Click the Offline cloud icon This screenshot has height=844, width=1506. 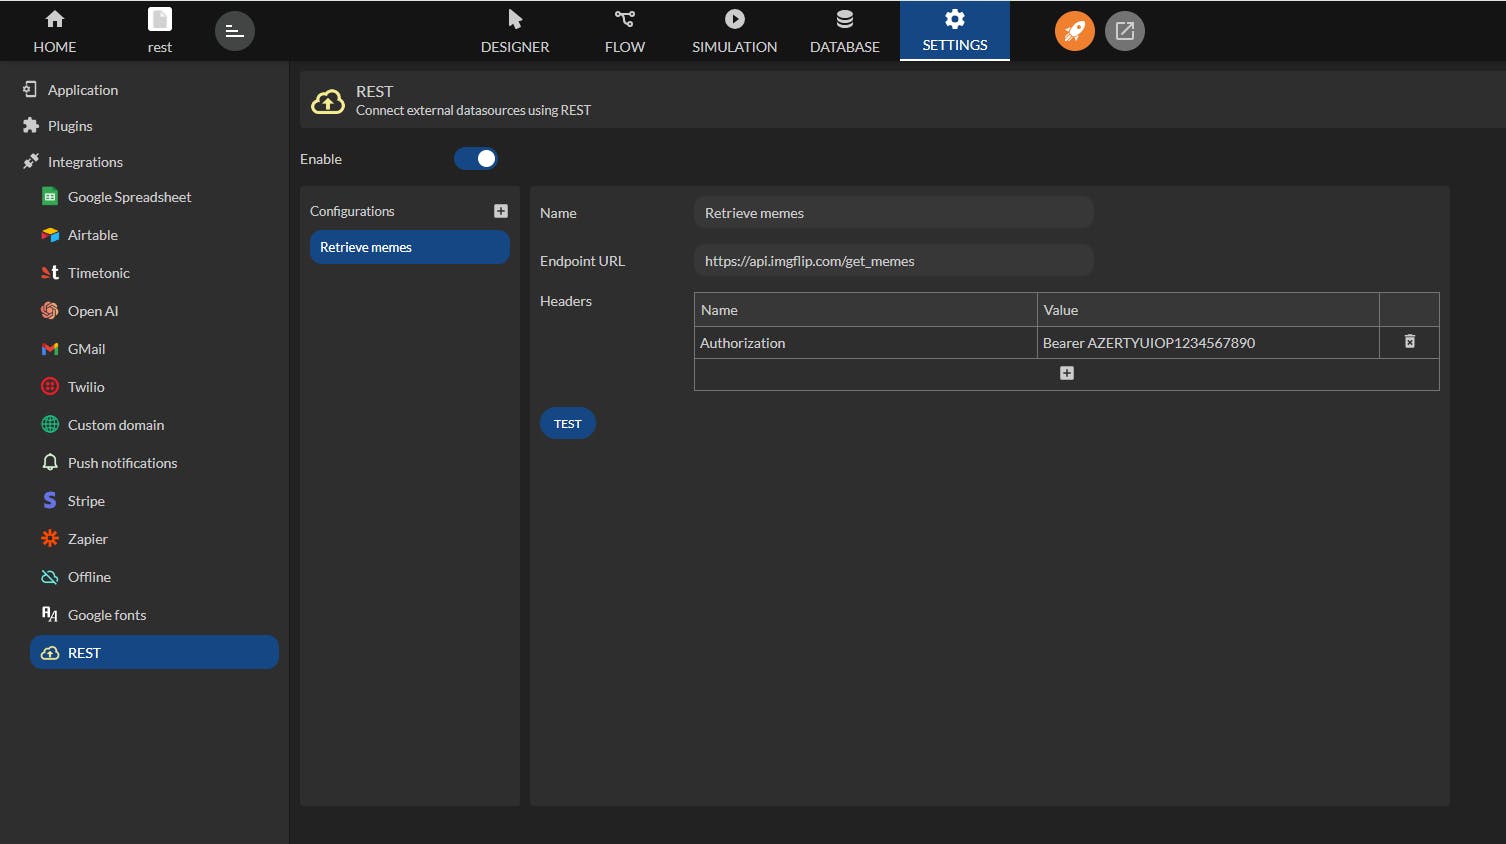click(x=50, y=577)
